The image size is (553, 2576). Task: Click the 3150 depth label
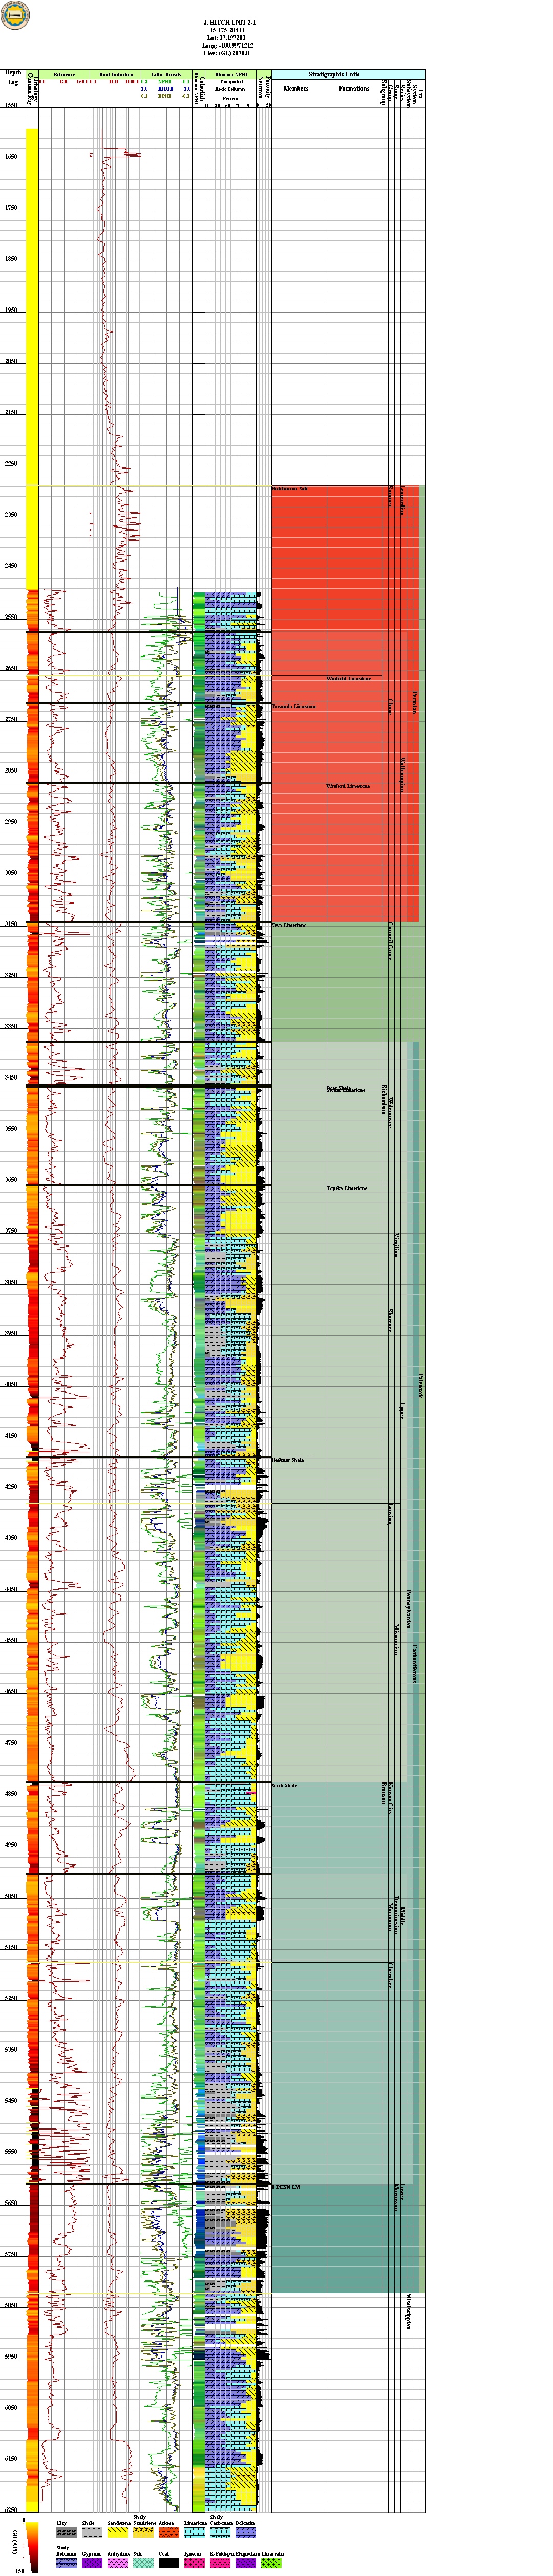click(11, 924)
